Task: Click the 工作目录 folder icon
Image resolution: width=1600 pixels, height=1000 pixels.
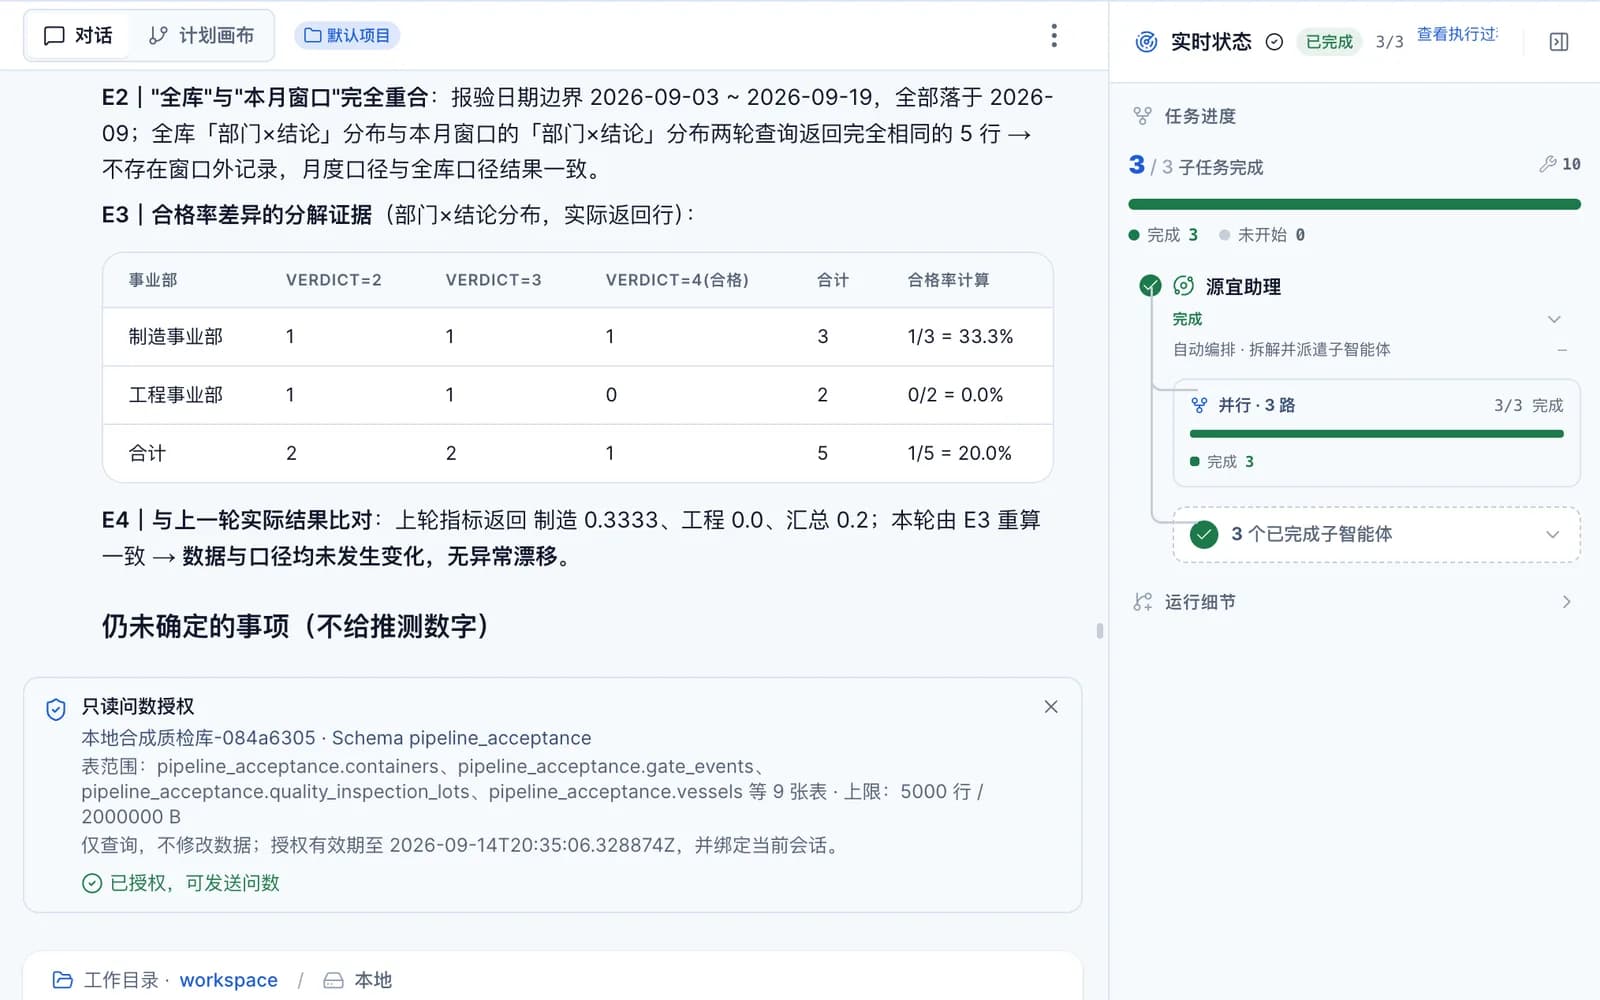Action: (x=62, y=980)
